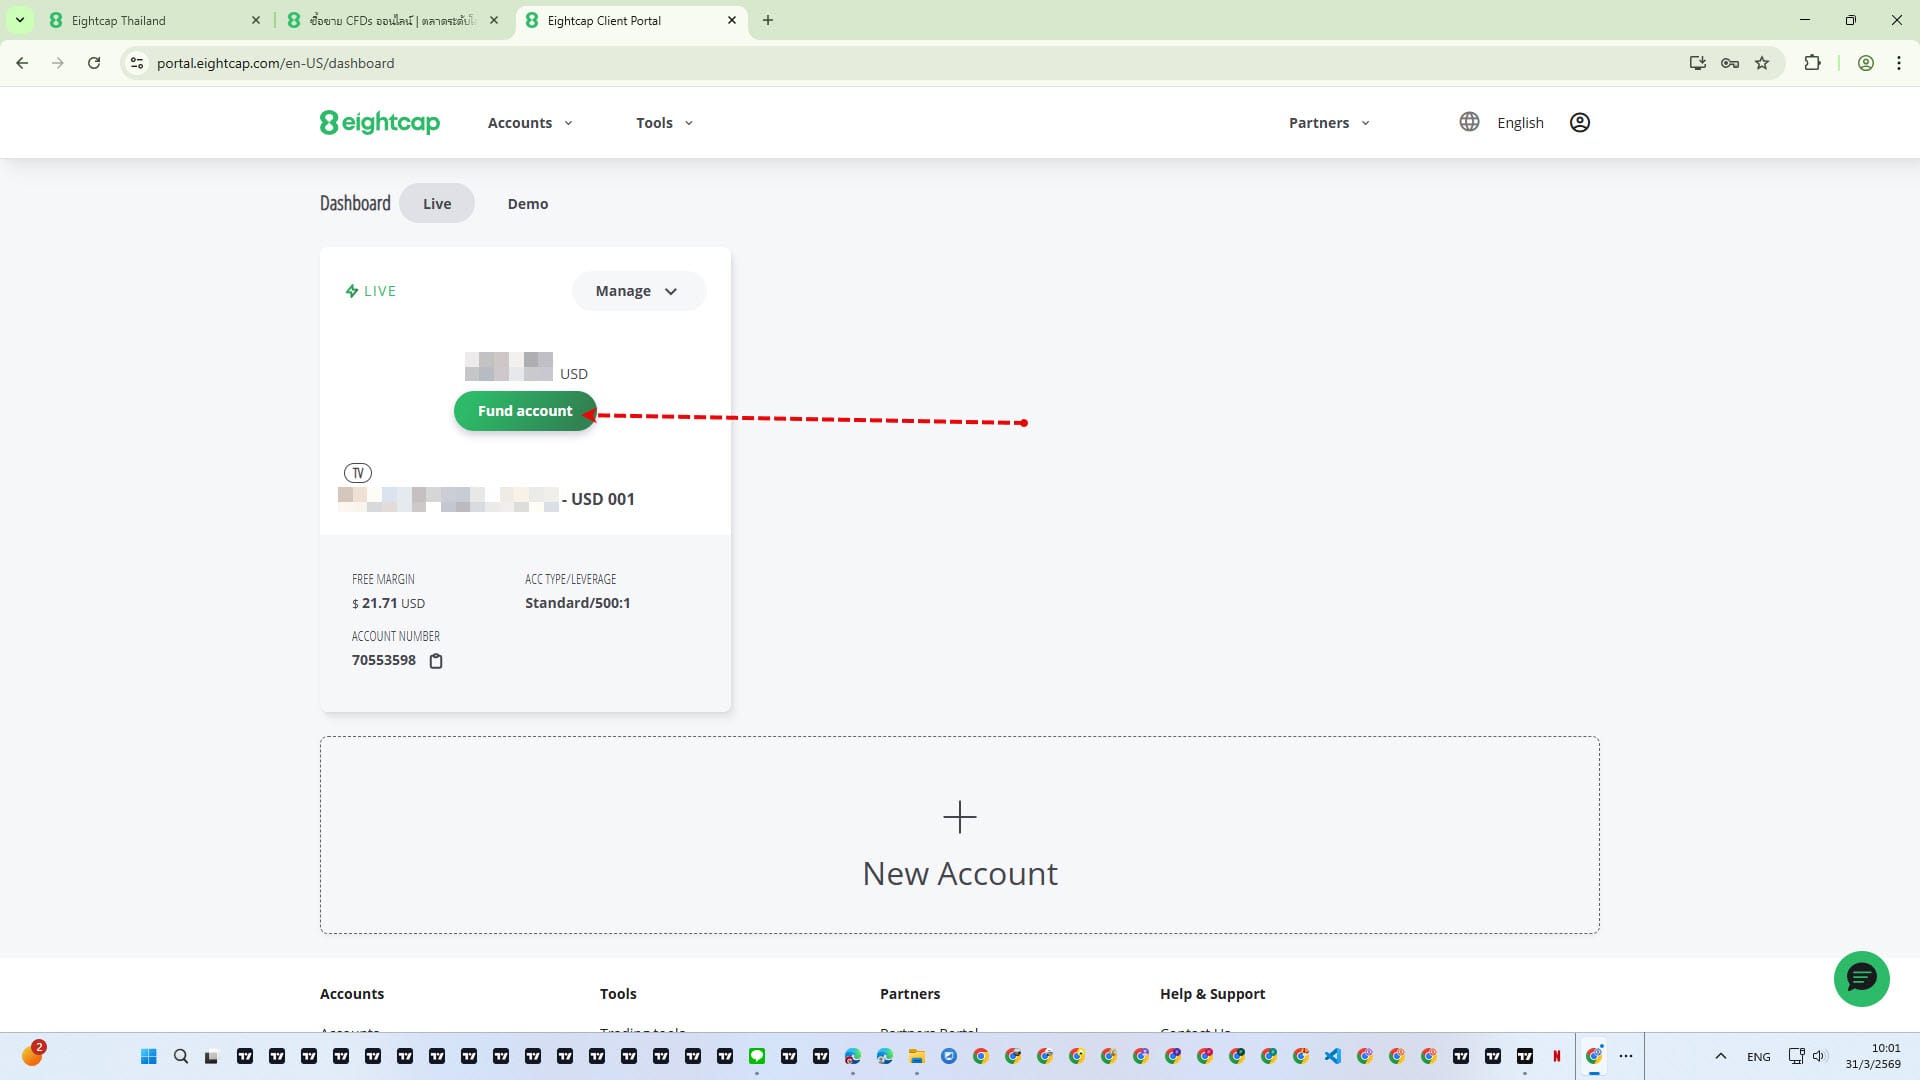This screenshot has height=1080, width=1920.
Task: Open the Accounts menu dropdown
Action: 530,123
